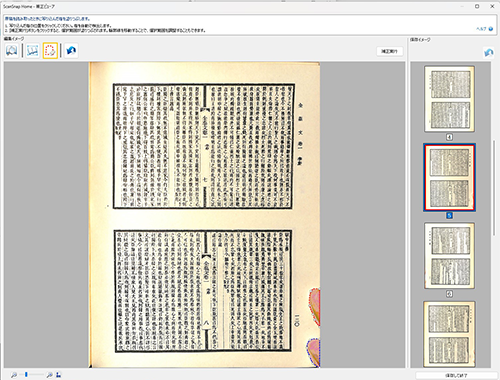Select the finger fill-in (point retouch) tool

[50, 51]
